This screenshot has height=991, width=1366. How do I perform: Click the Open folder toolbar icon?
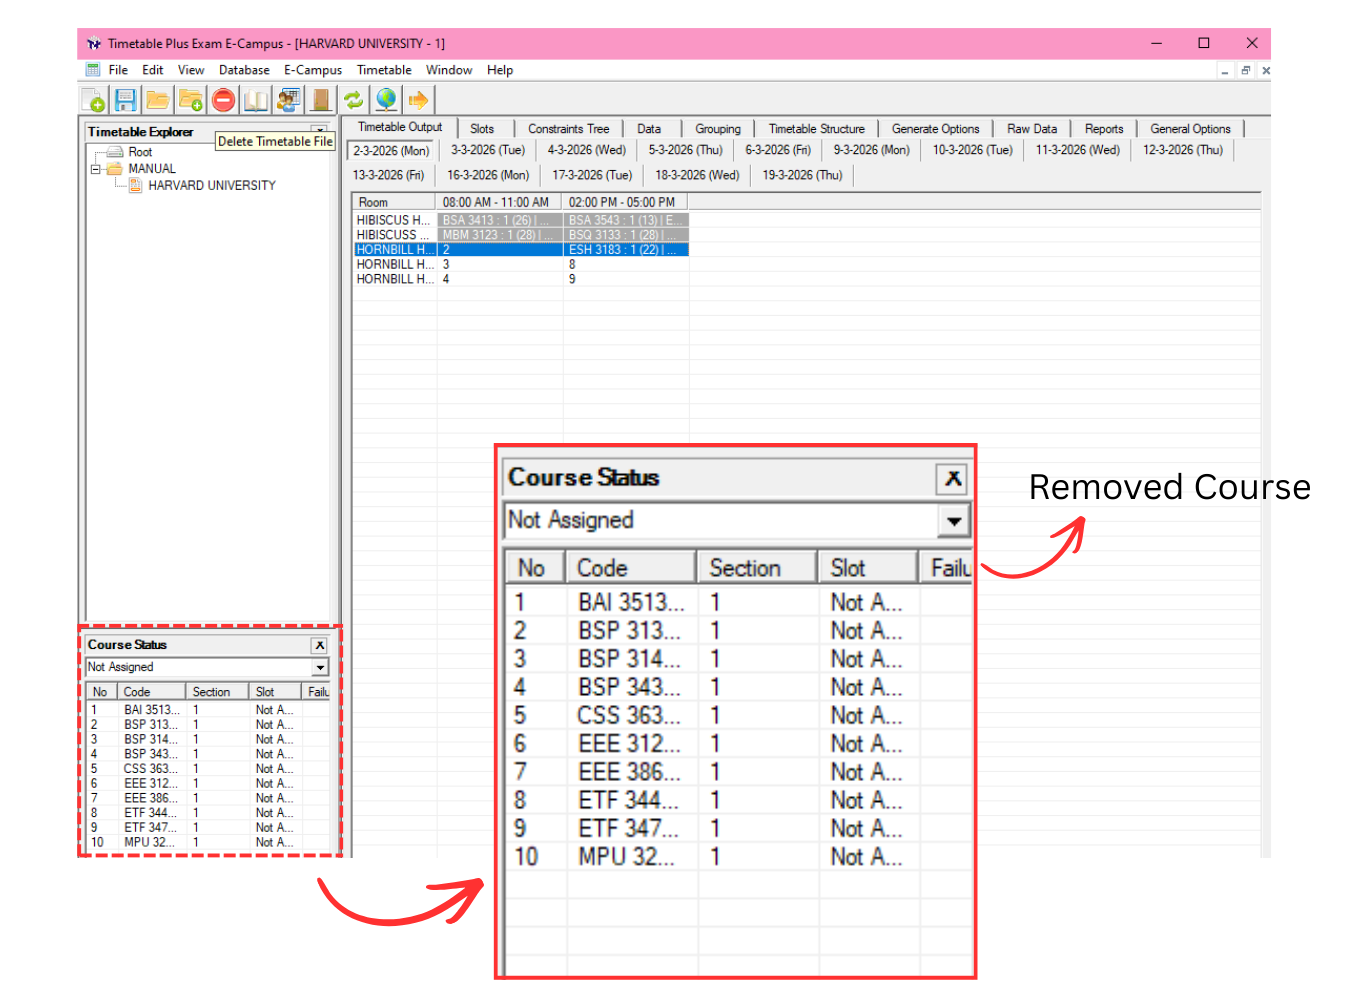click(157, 100)
